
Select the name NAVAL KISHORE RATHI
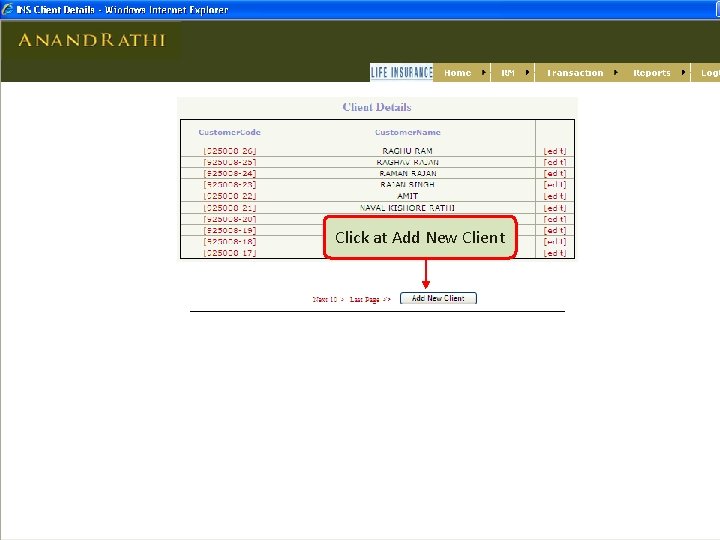coord(407,208)
